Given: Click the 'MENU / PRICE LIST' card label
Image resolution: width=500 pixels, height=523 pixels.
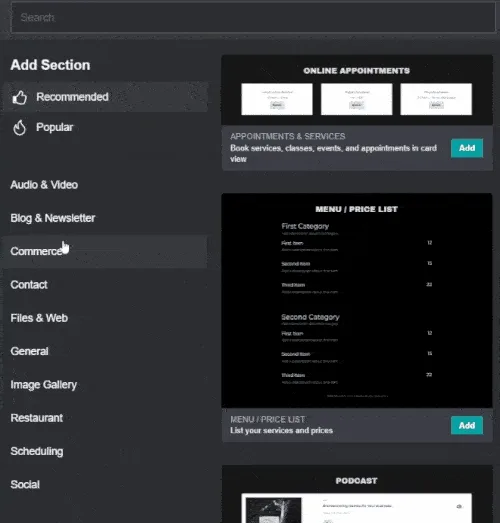Looking at the screenshot, I should pyautogui.click(x=267, y=420).
